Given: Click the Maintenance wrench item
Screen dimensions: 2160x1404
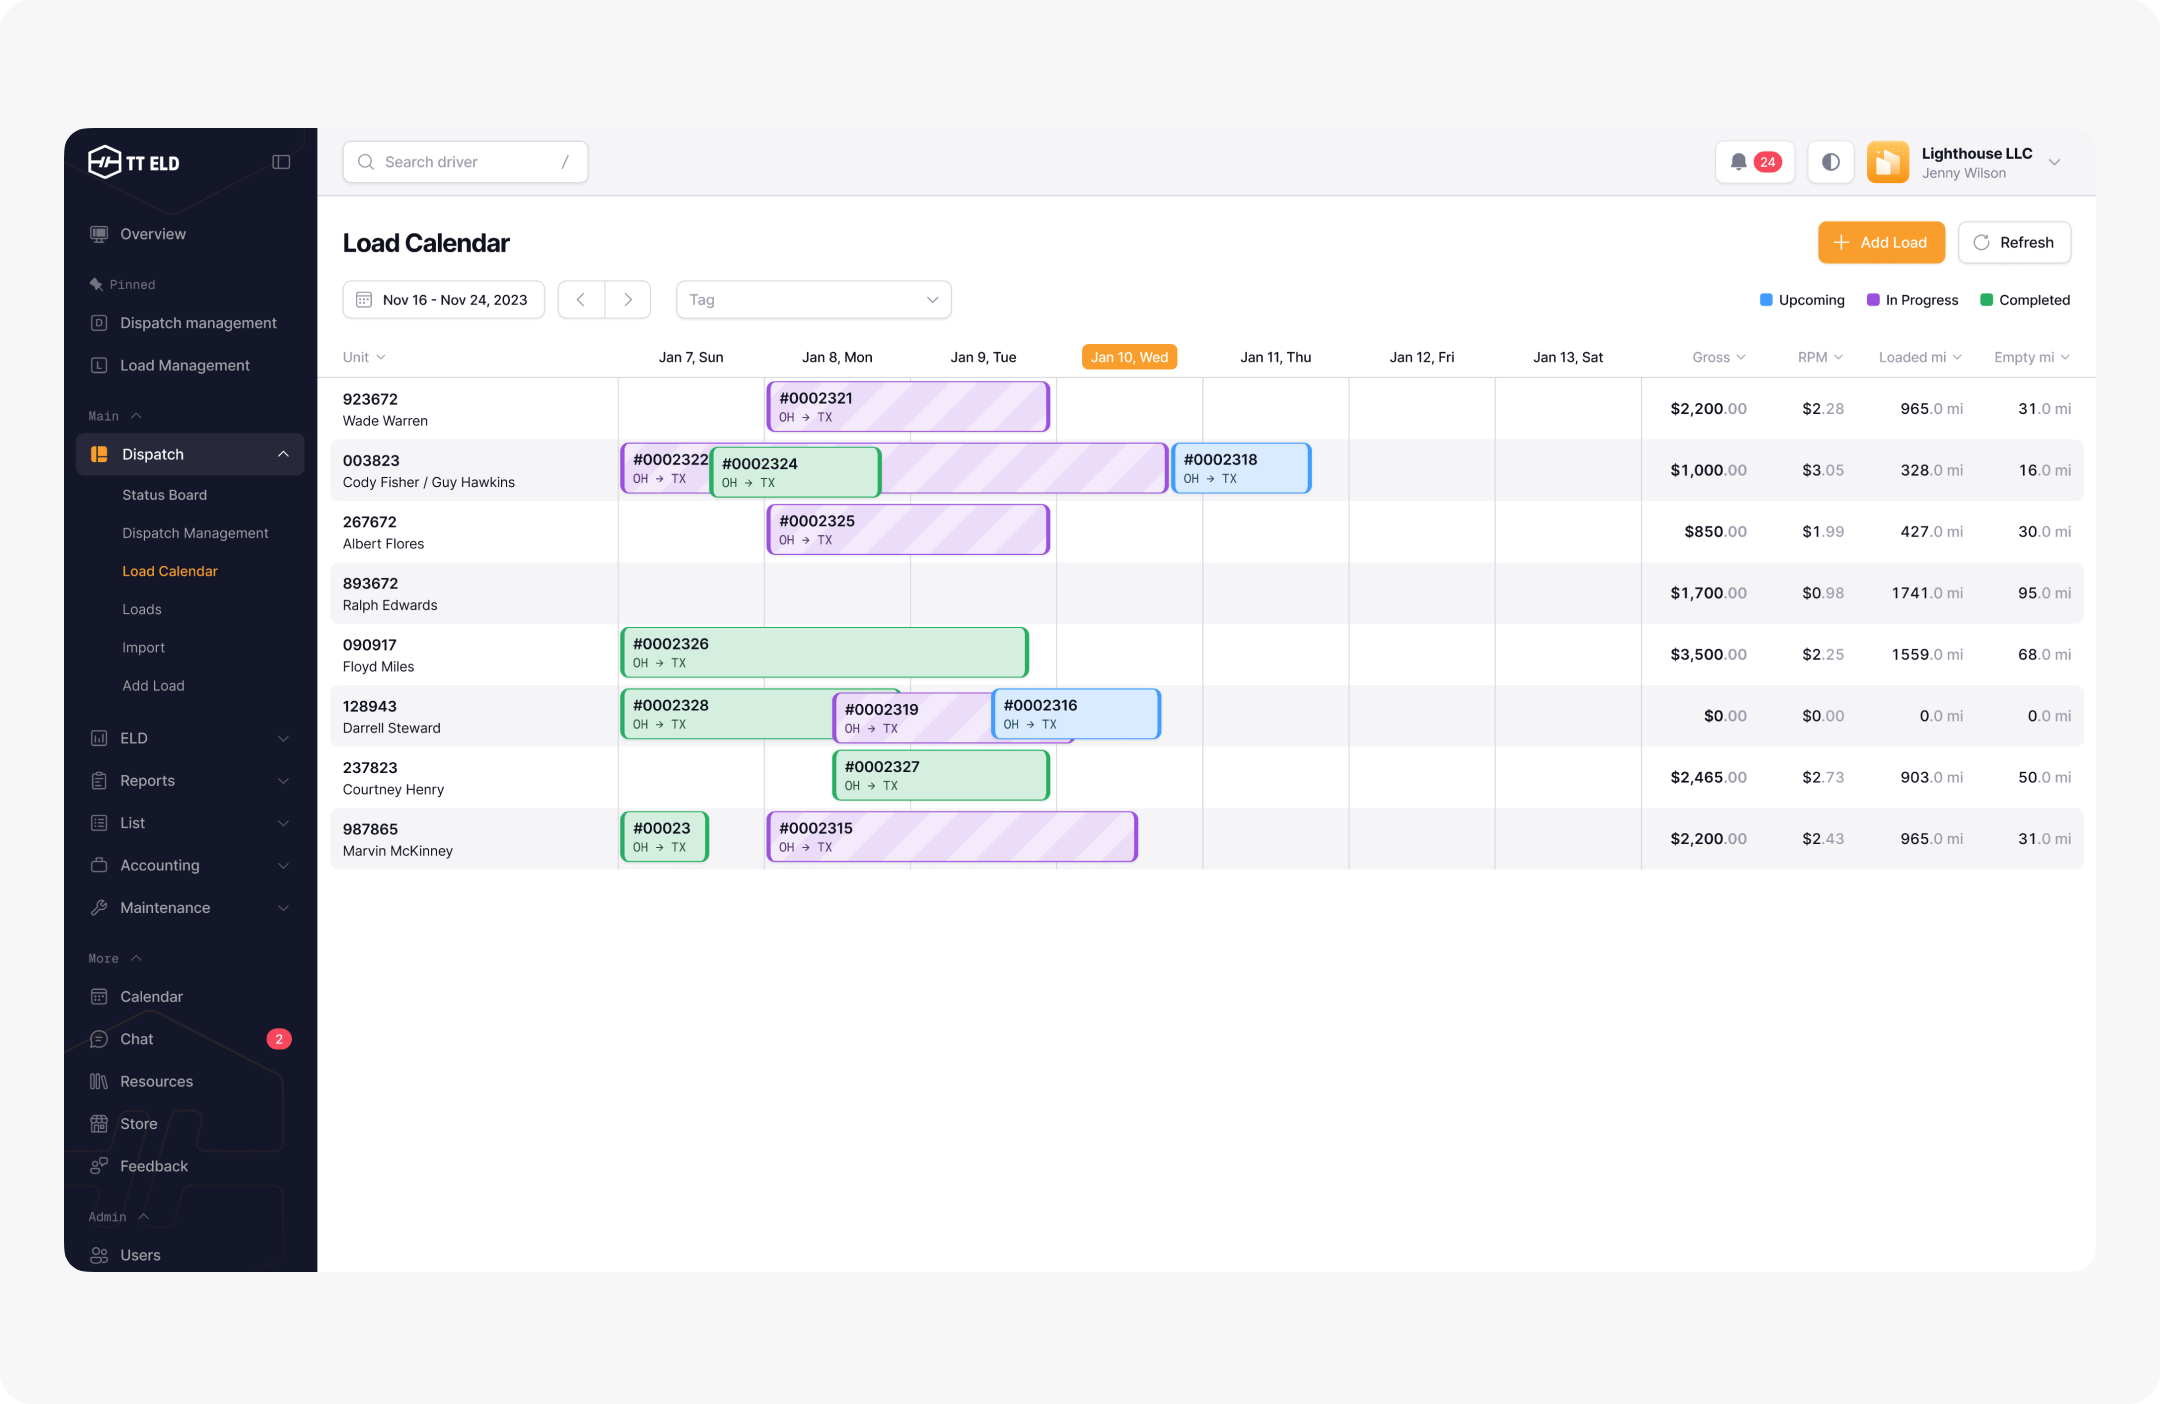Looking at the screenshot, I should point(165,908).
